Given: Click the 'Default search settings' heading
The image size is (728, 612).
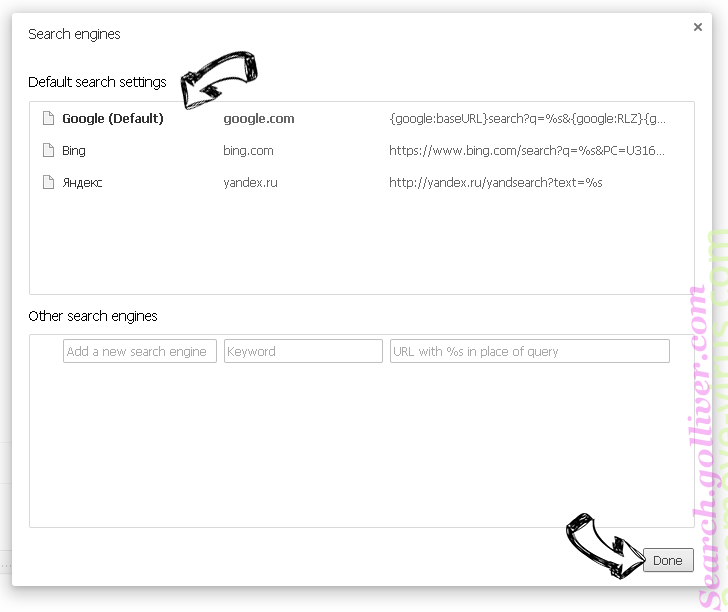Looking at the screenshot, I should [97, 82].
